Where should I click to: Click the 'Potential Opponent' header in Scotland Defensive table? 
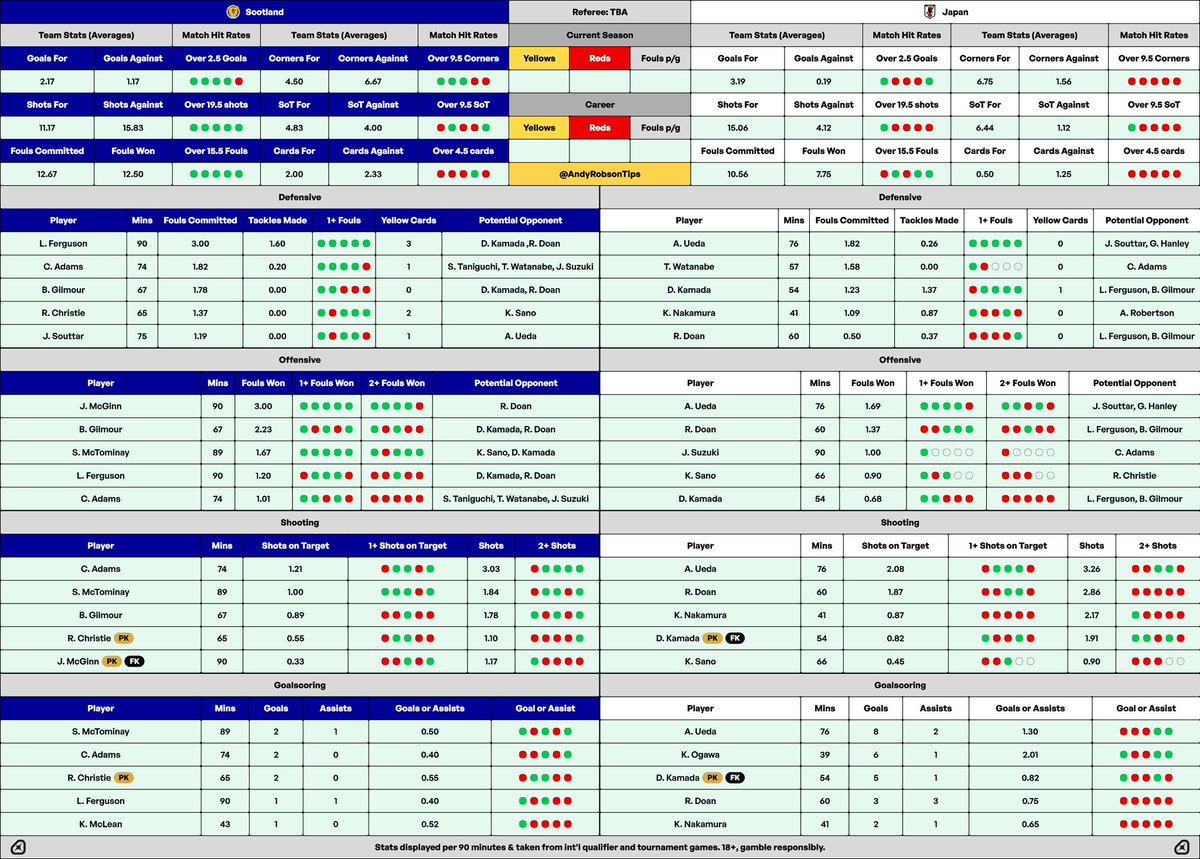tap(520, 220)
